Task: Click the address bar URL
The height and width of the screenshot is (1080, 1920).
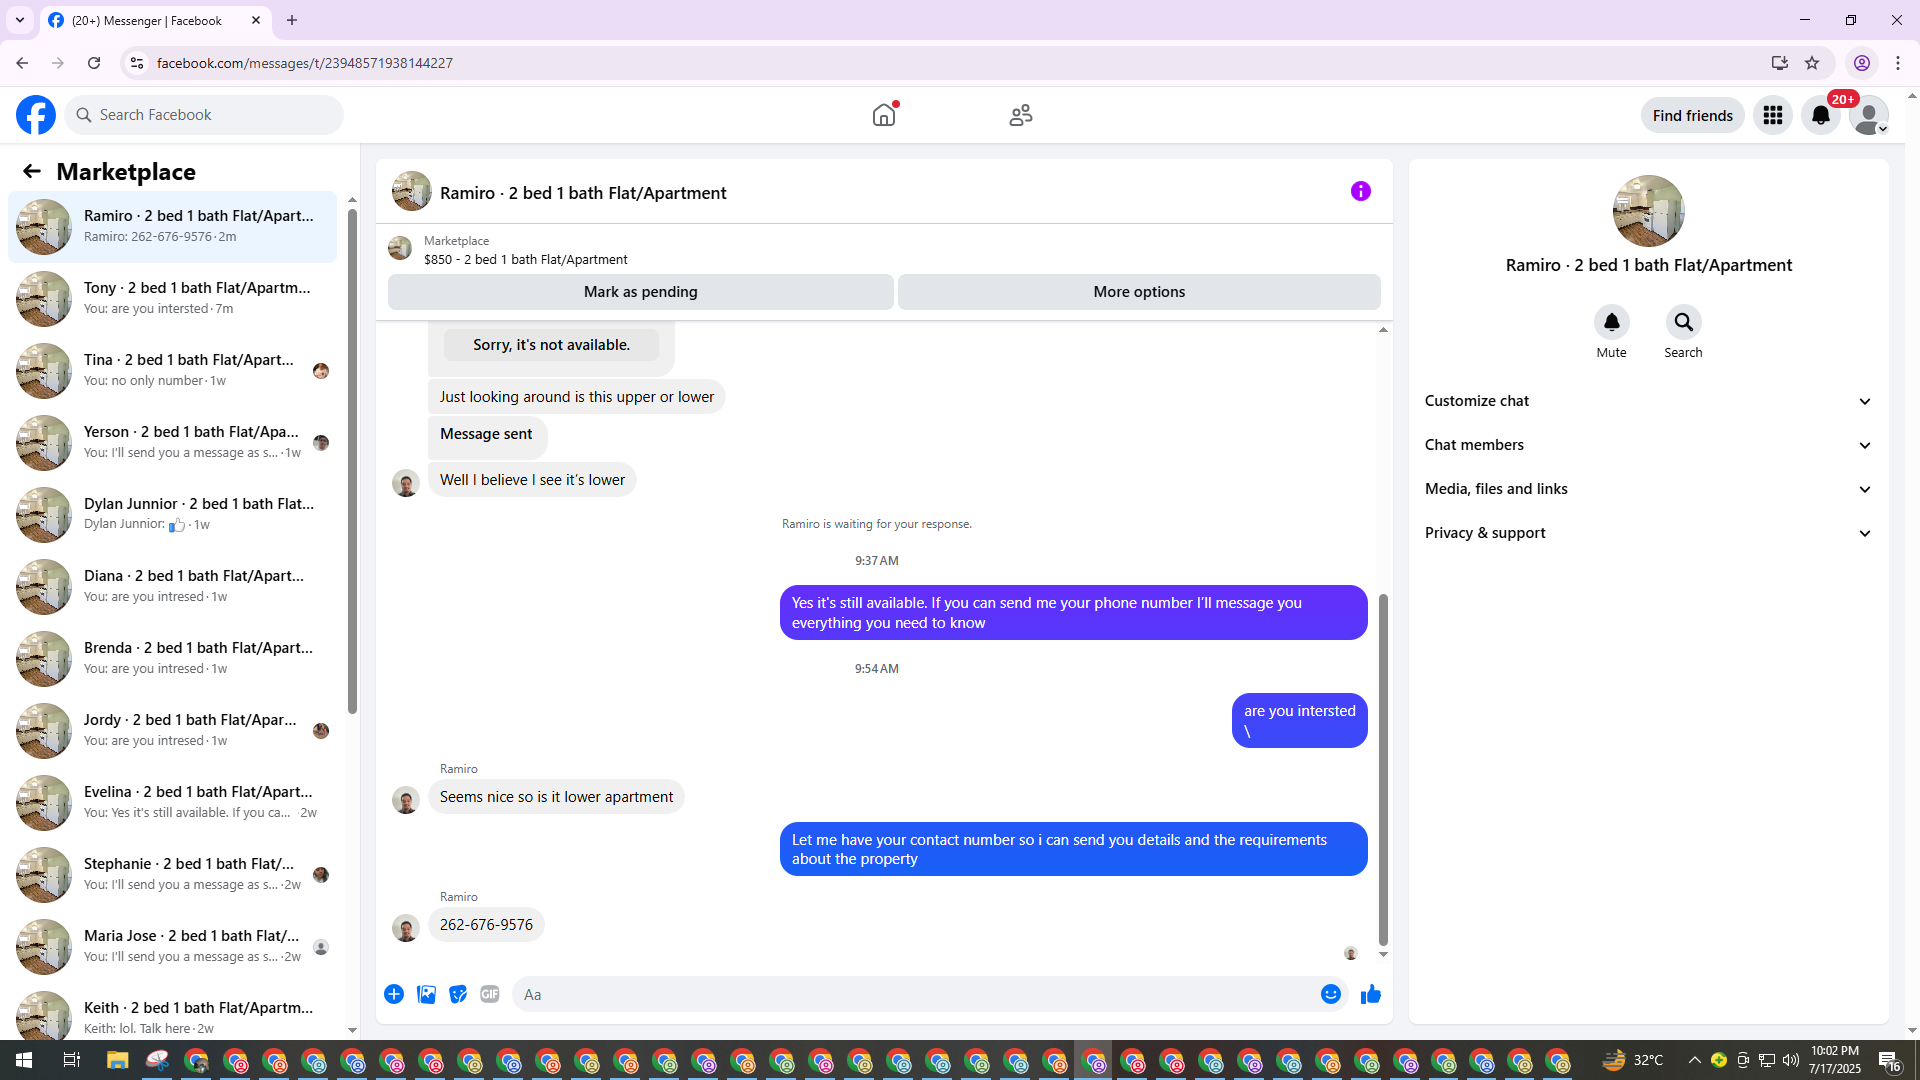Action: (305, 63)
